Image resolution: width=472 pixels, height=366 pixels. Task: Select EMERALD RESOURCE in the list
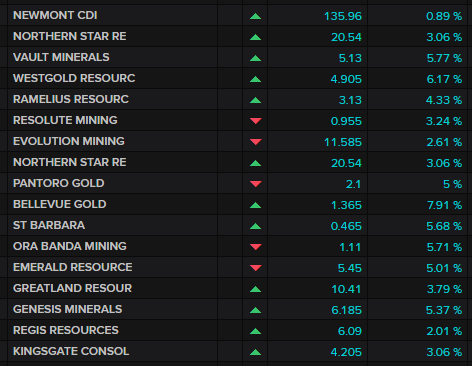coord(73,267)
